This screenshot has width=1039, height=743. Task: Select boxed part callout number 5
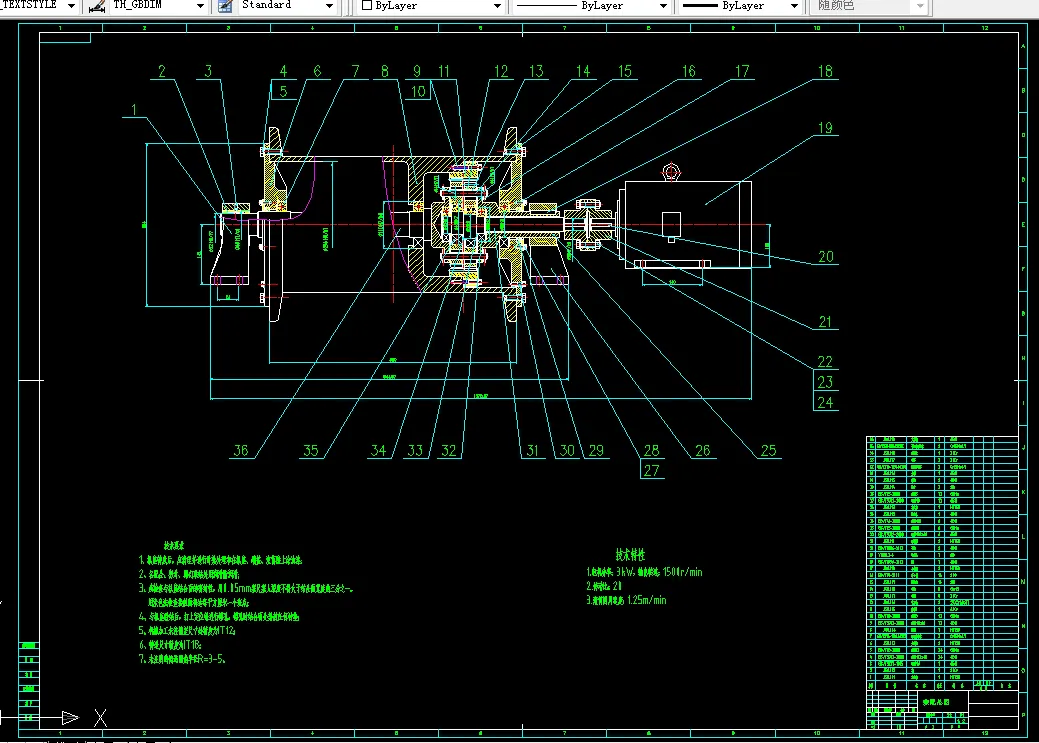coord(283,91)
